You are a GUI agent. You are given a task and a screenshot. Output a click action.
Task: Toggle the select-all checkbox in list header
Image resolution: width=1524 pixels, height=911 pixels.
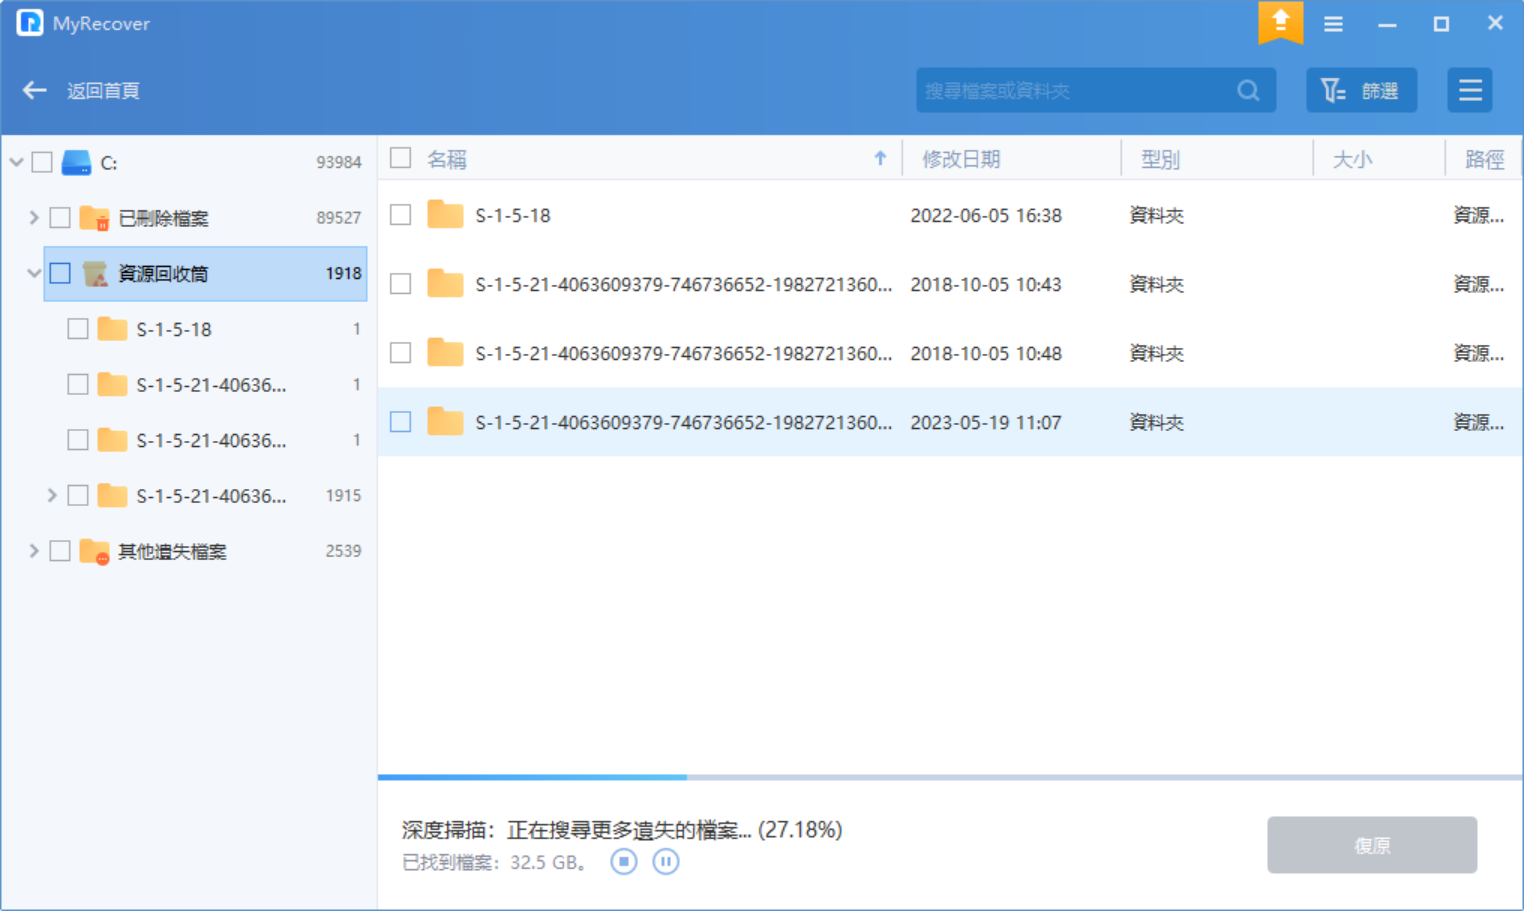click(401, 158)
